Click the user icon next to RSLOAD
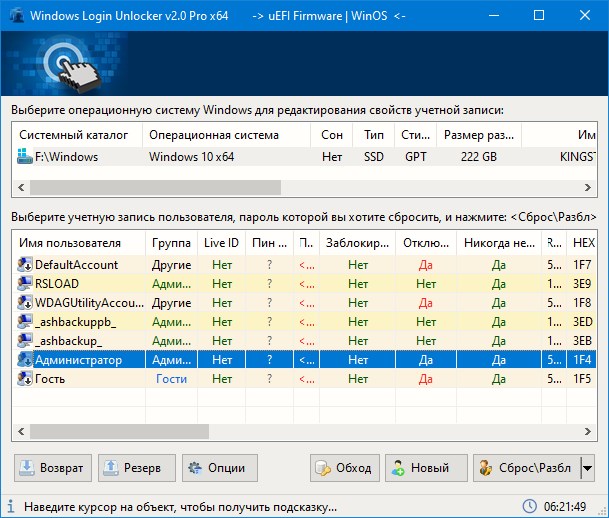The width and height of the screenshot is (609, 518). click(x=24, y=284)
